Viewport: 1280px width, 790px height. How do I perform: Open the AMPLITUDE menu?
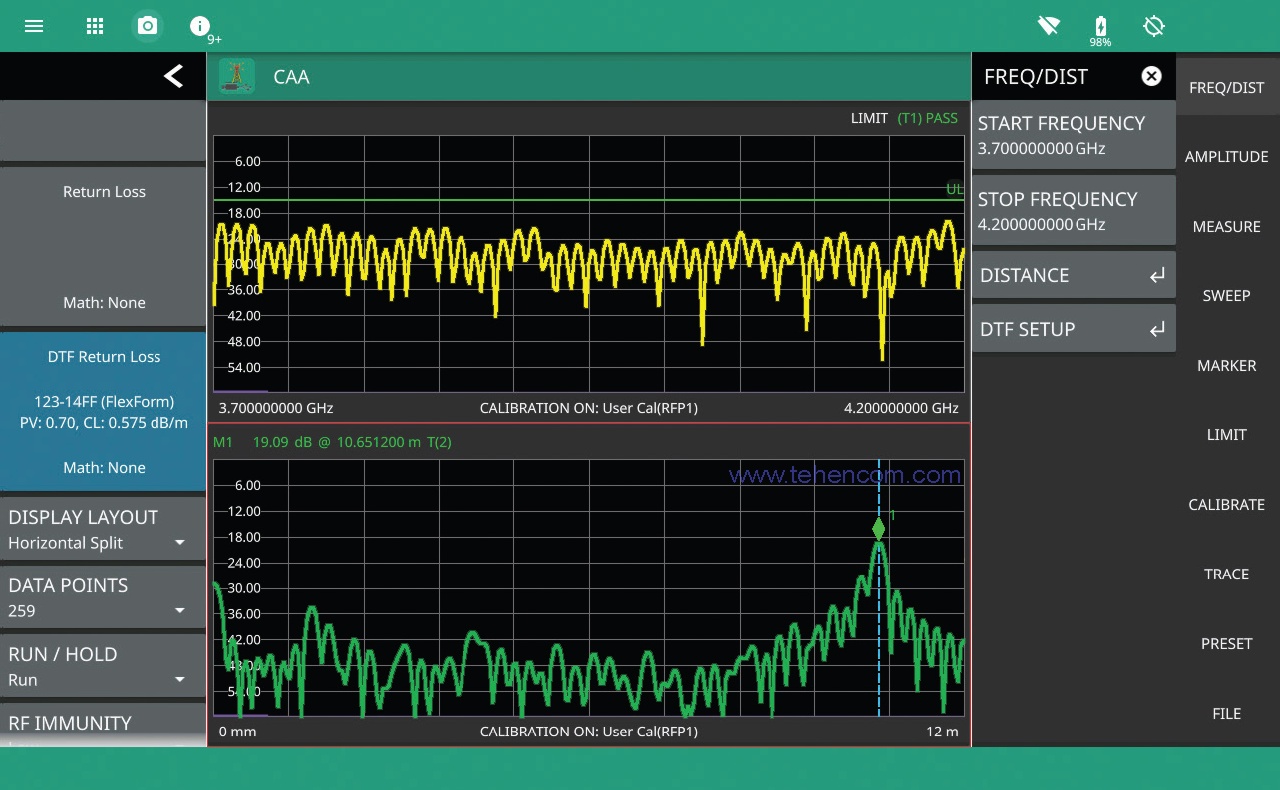[1227, 157]
